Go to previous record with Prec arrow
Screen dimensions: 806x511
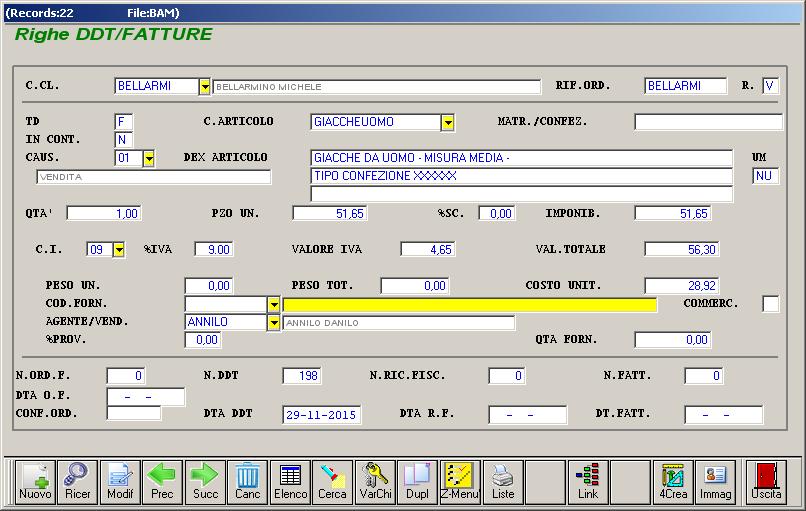point(162,482)
